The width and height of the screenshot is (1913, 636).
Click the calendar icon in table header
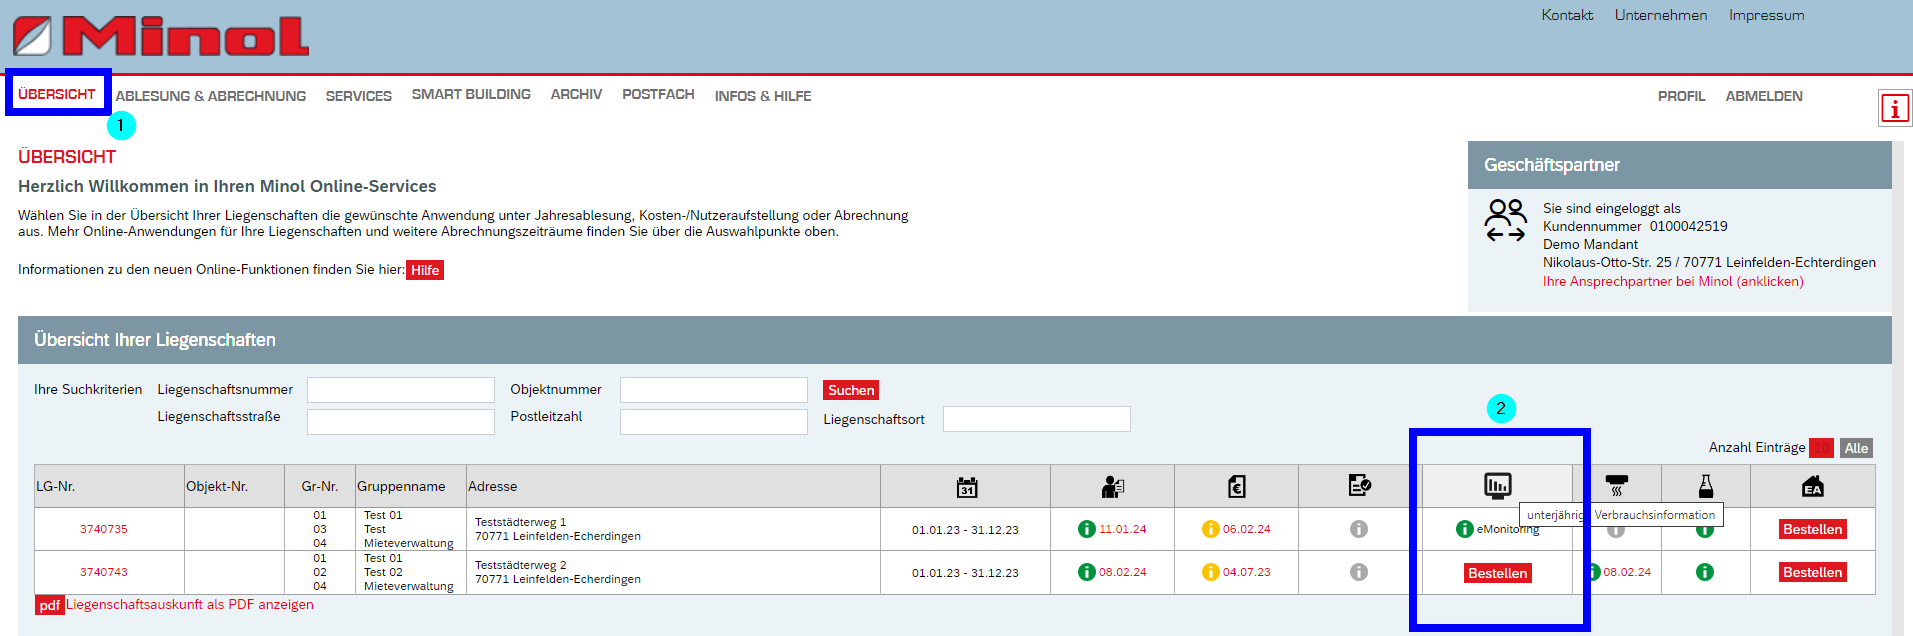pyautogui.click(x=966, y=487)
